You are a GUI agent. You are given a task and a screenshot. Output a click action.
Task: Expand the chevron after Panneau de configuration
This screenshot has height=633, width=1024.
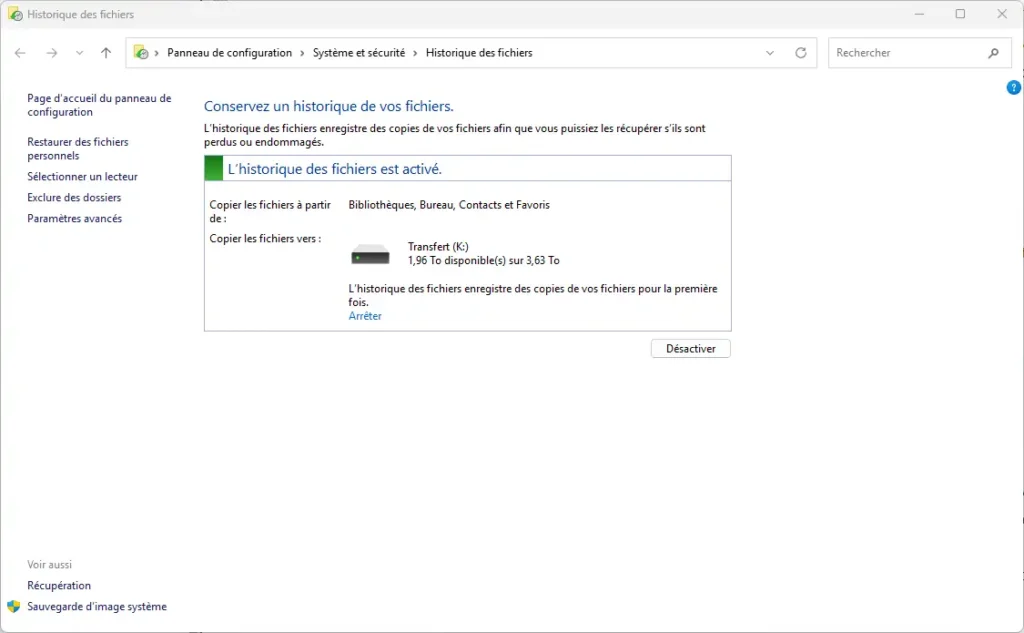(x=302, y=53)
